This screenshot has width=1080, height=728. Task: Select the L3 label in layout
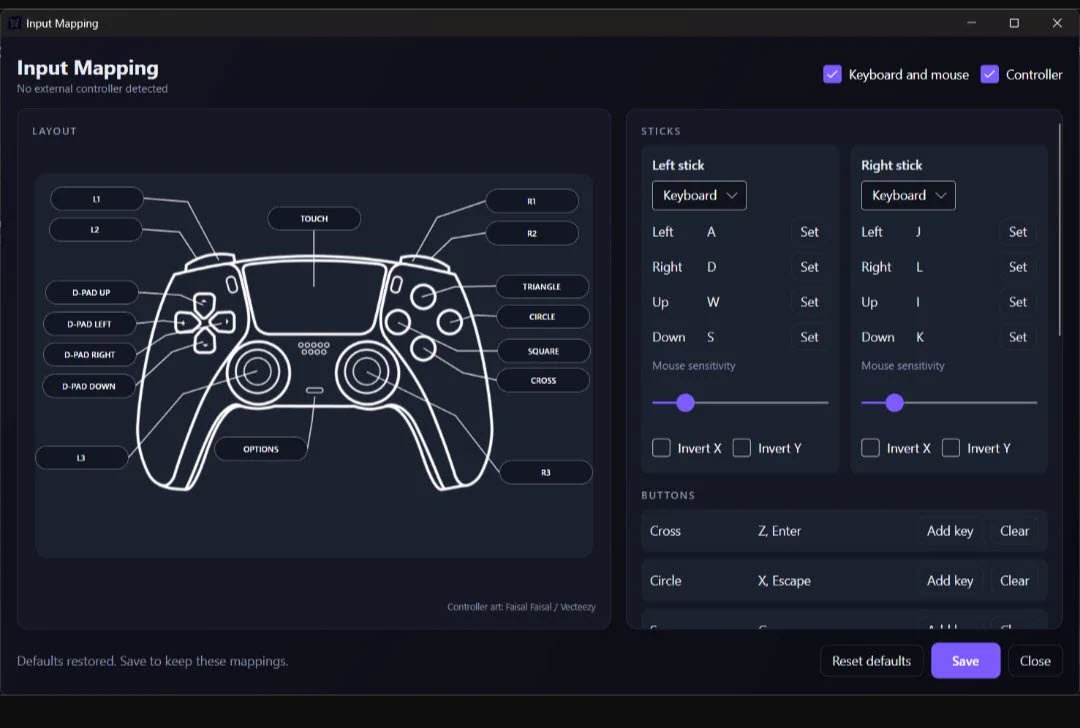pyautogui.click(x=81, y=457)
